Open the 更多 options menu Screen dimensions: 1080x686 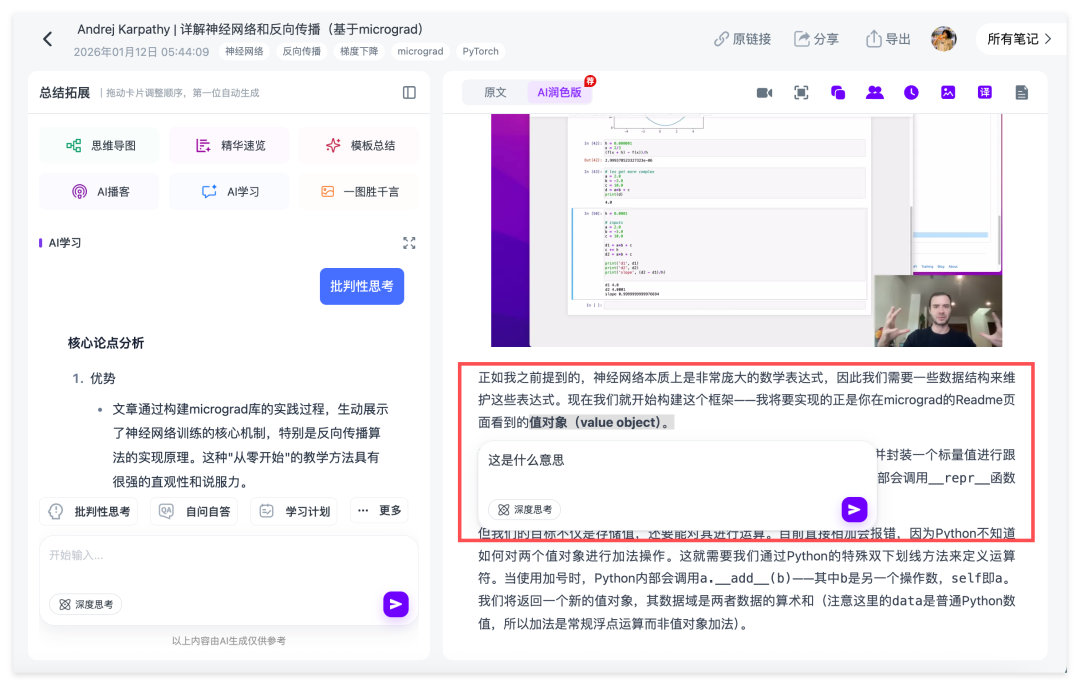(380, 510)
